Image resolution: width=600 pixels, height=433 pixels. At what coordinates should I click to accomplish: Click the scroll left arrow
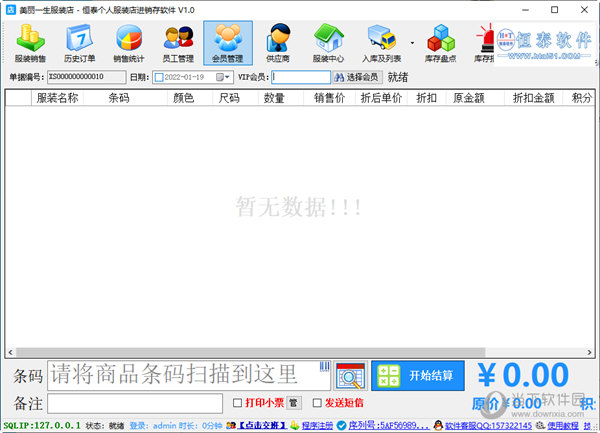click(x=10, y=352)
